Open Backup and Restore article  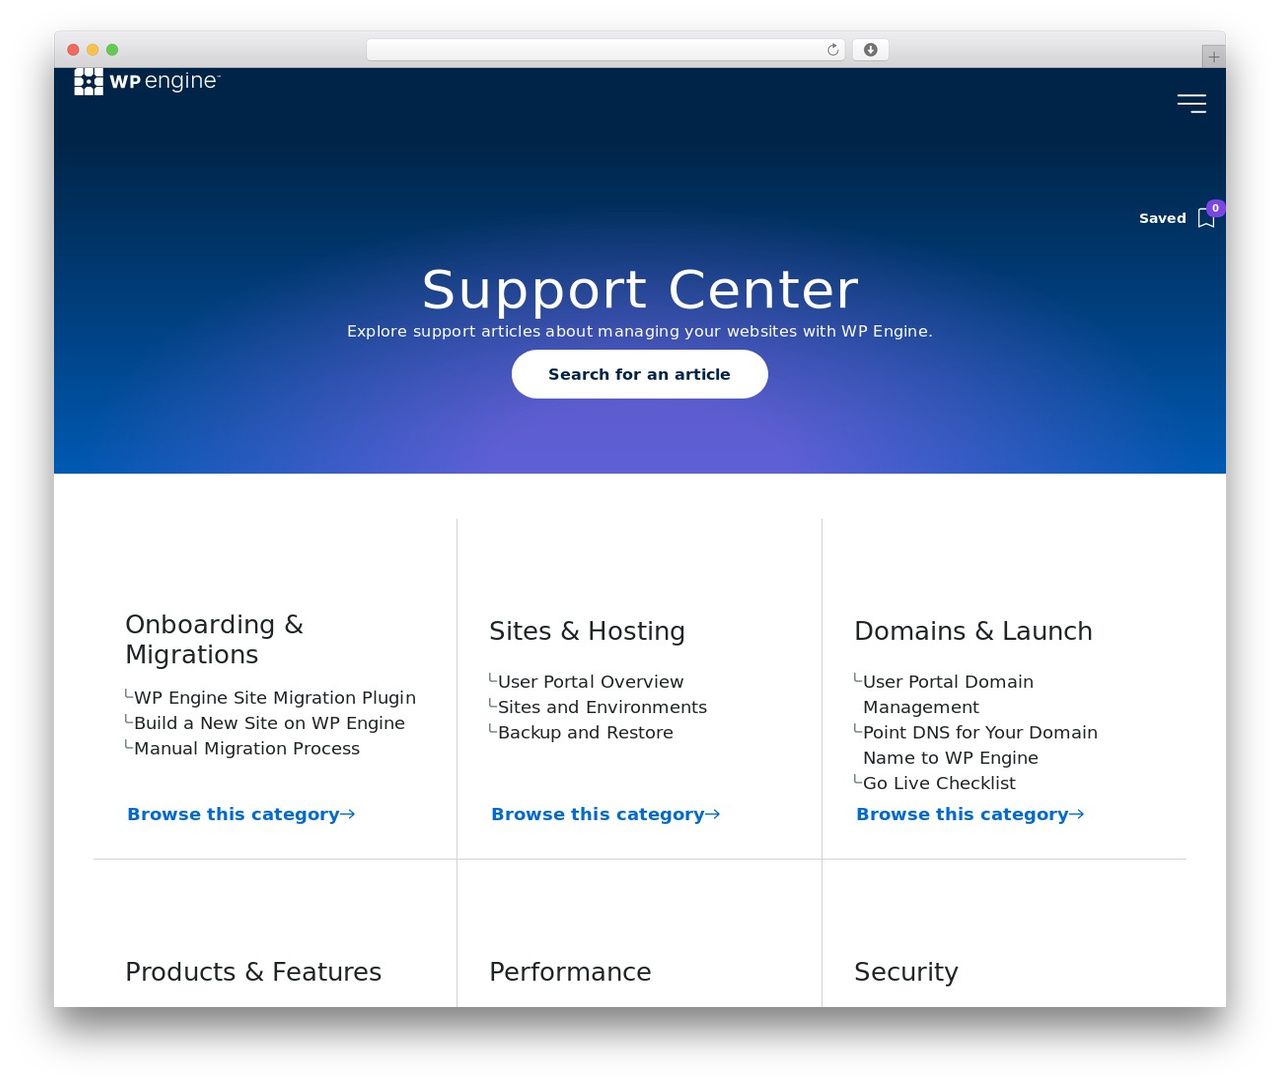pyautogui.click(x=586, y=732)
